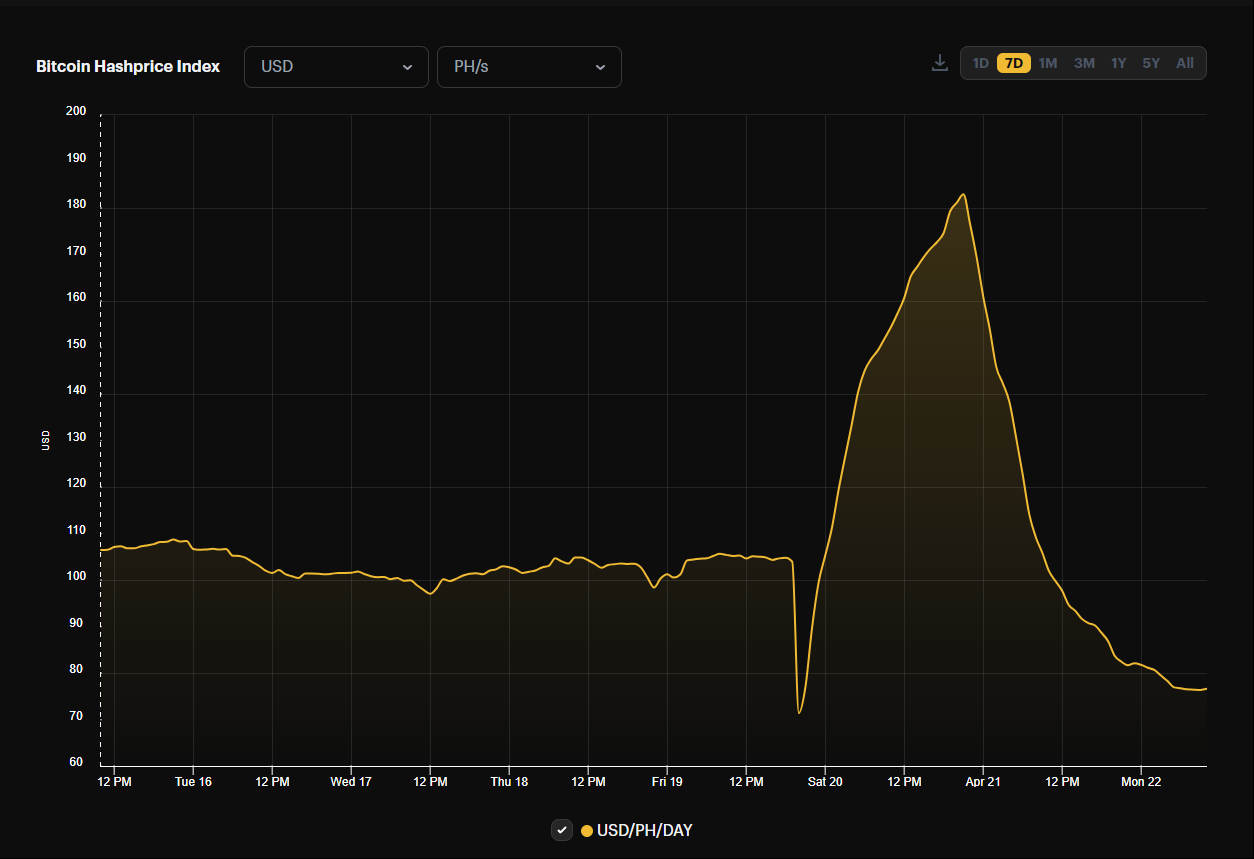Select the highlighted 7D range tab
Viewport: 1254px width, 859px height.
pos(1013,63)
